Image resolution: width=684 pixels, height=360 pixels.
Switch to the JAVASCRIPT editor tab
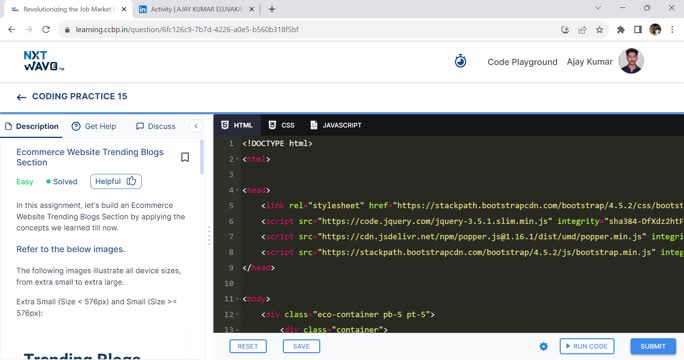(x=335, y=125)
